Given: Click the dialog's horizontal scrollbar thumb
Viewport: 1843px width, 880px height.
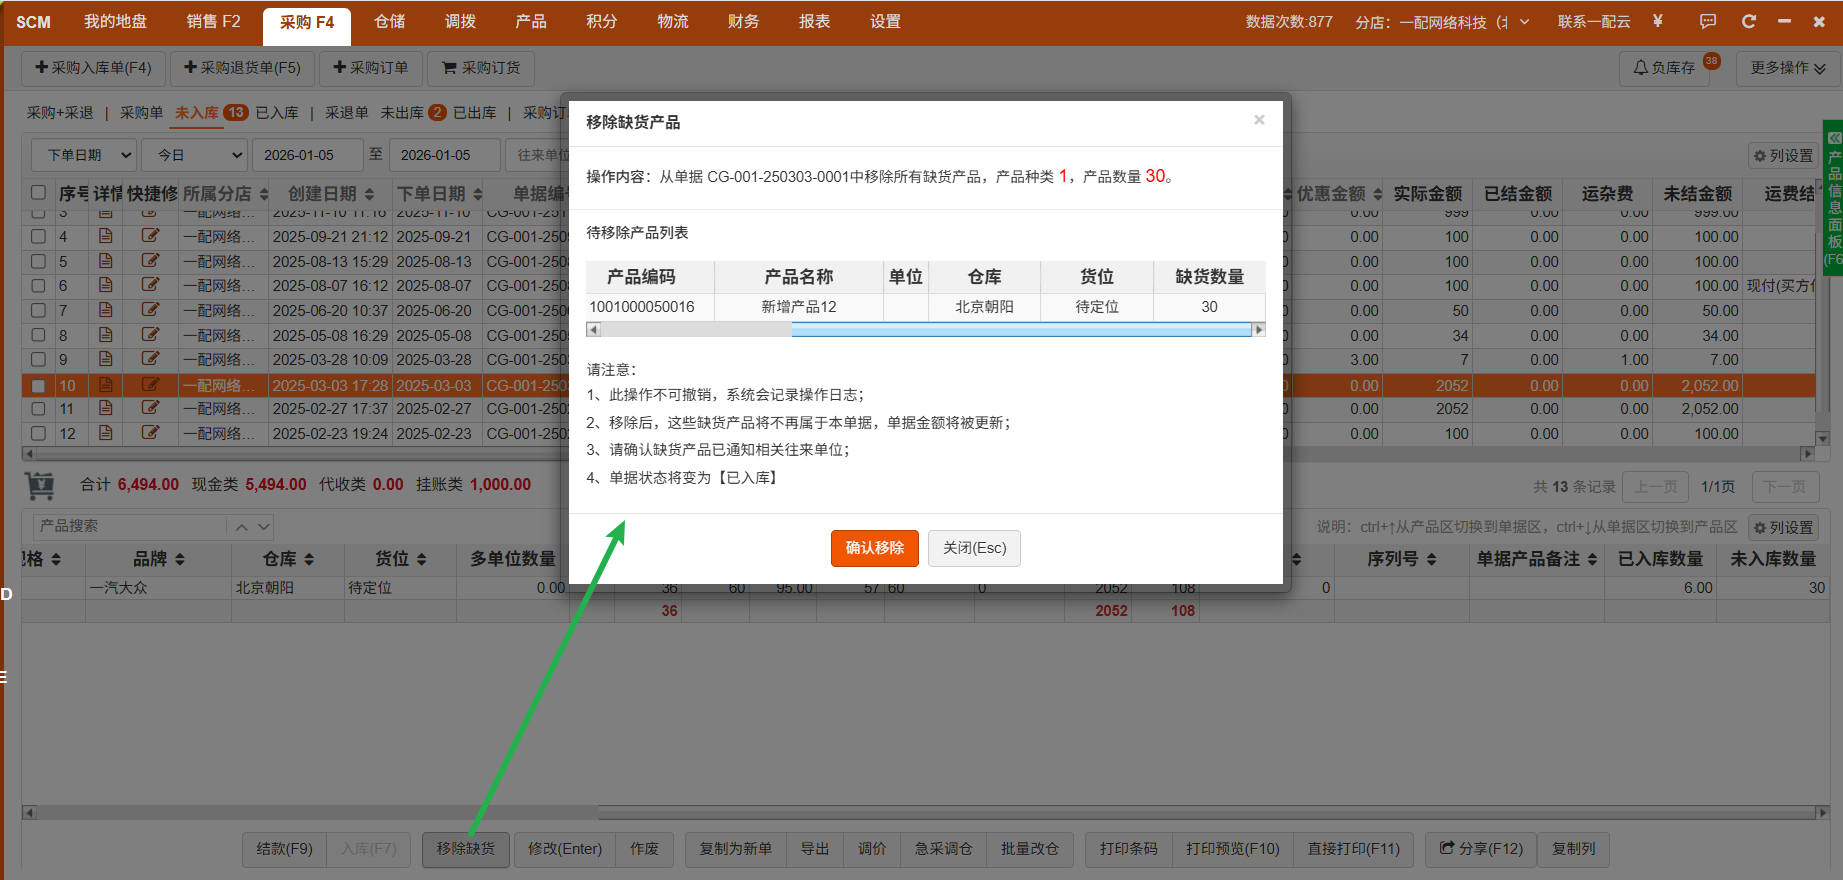Looking at the screenshot, I should (1020, 330).
